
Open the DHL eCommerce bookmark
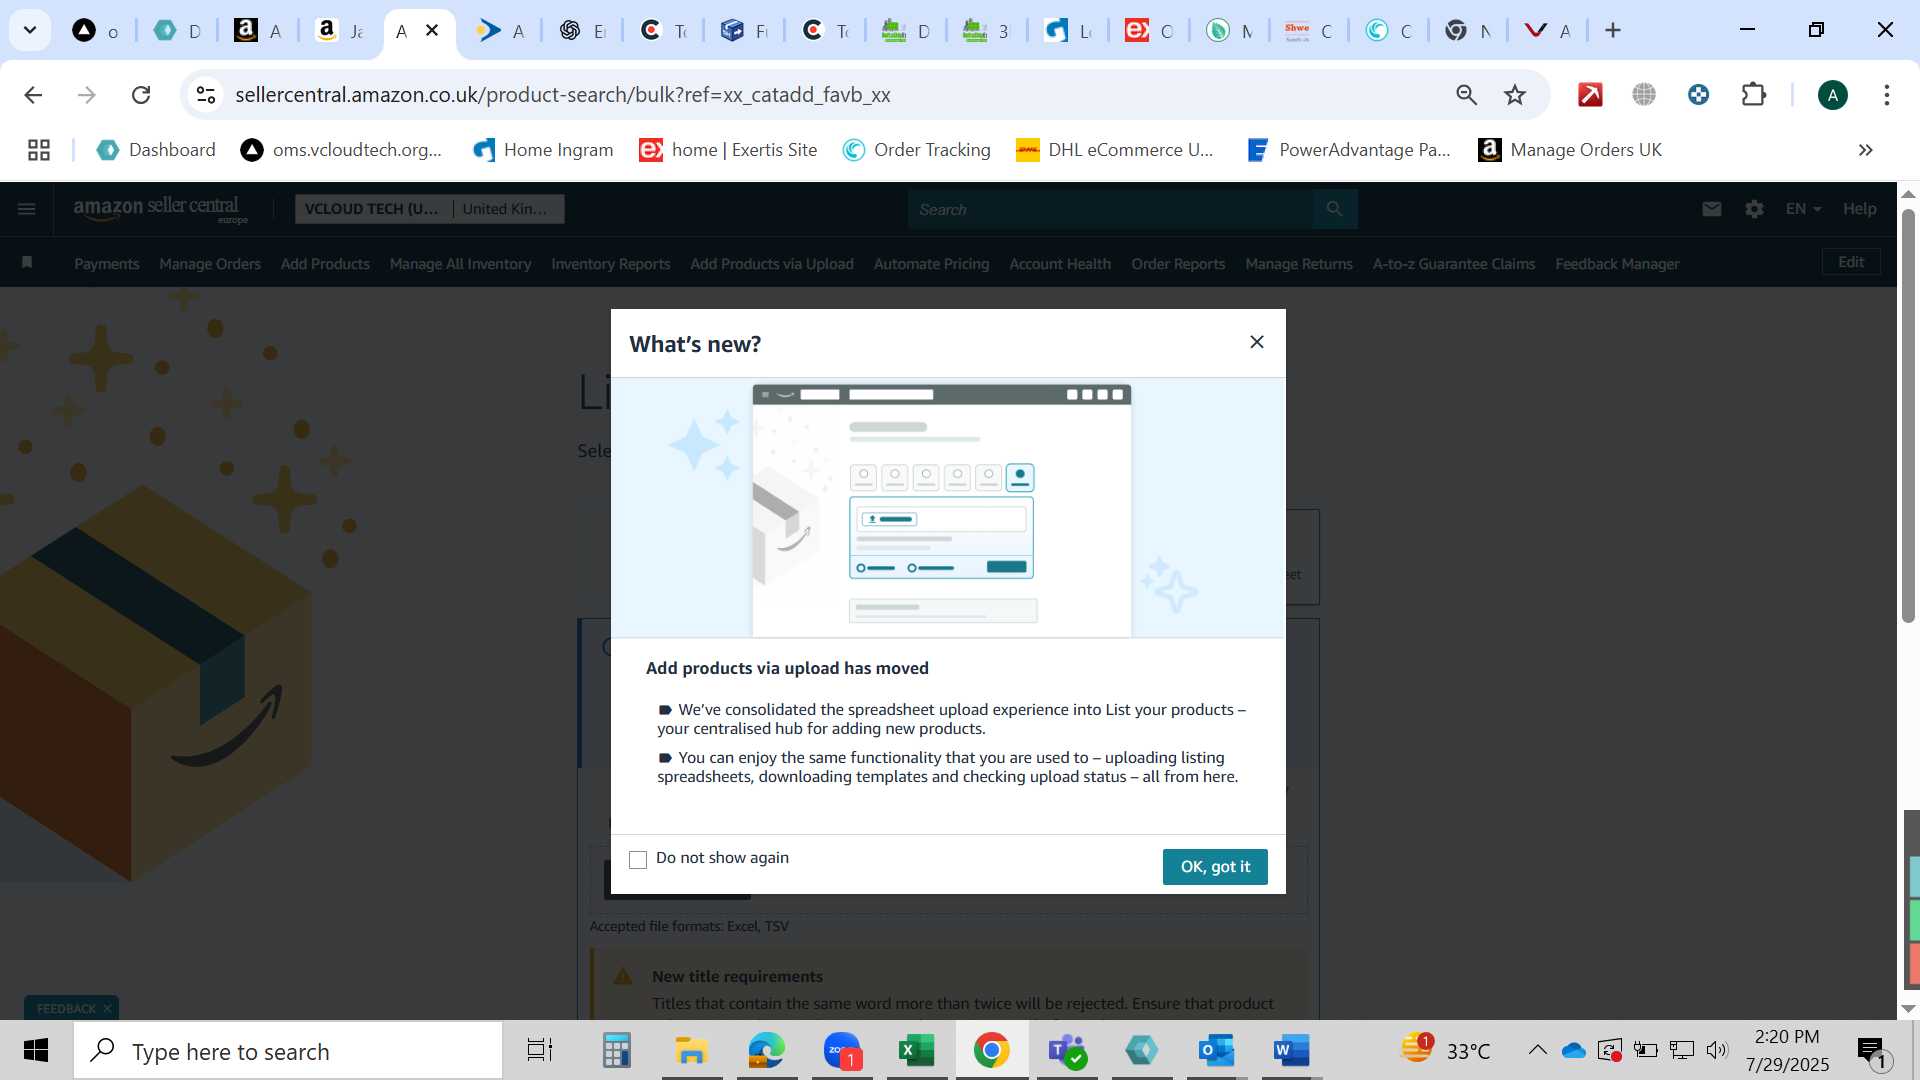pos(1114,150)
